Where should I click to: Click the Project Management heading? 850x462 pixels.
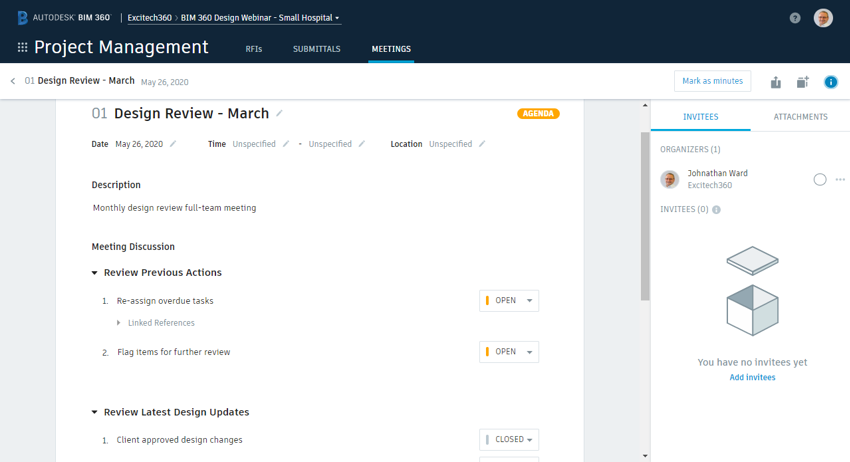[121, 47]
